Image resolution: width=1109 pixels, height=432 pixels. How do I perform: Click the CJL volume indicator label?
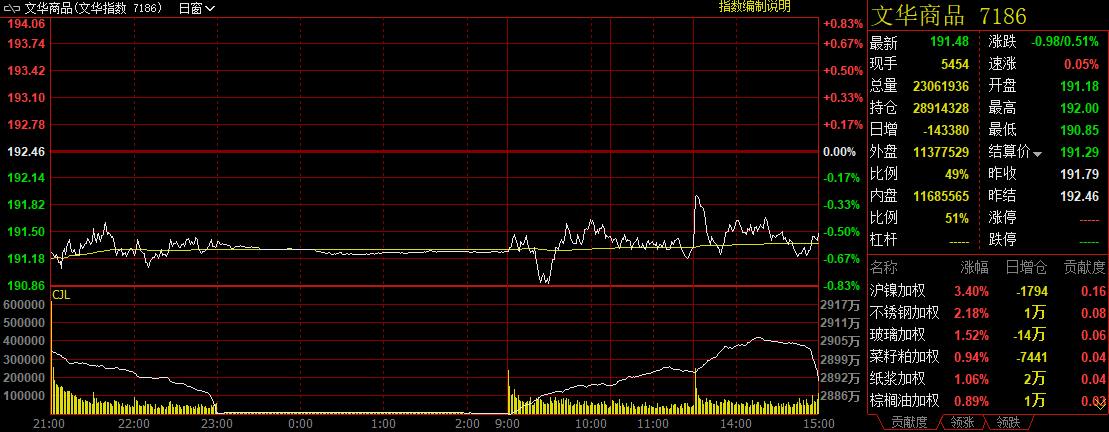pos(61,295)
